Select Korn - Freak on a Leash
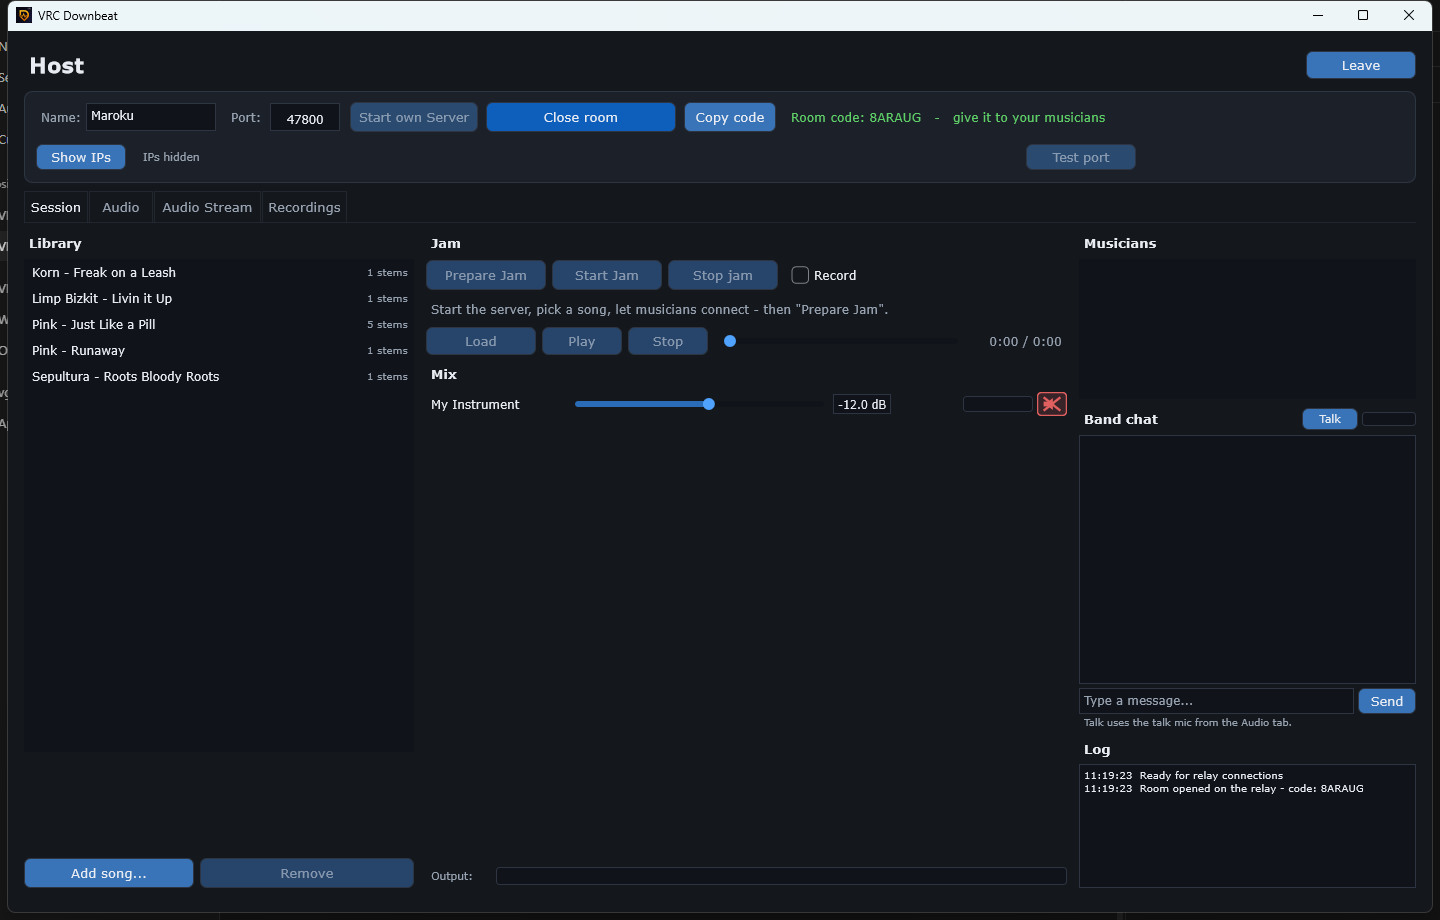 pyautogui.click(x=219, y=272)
